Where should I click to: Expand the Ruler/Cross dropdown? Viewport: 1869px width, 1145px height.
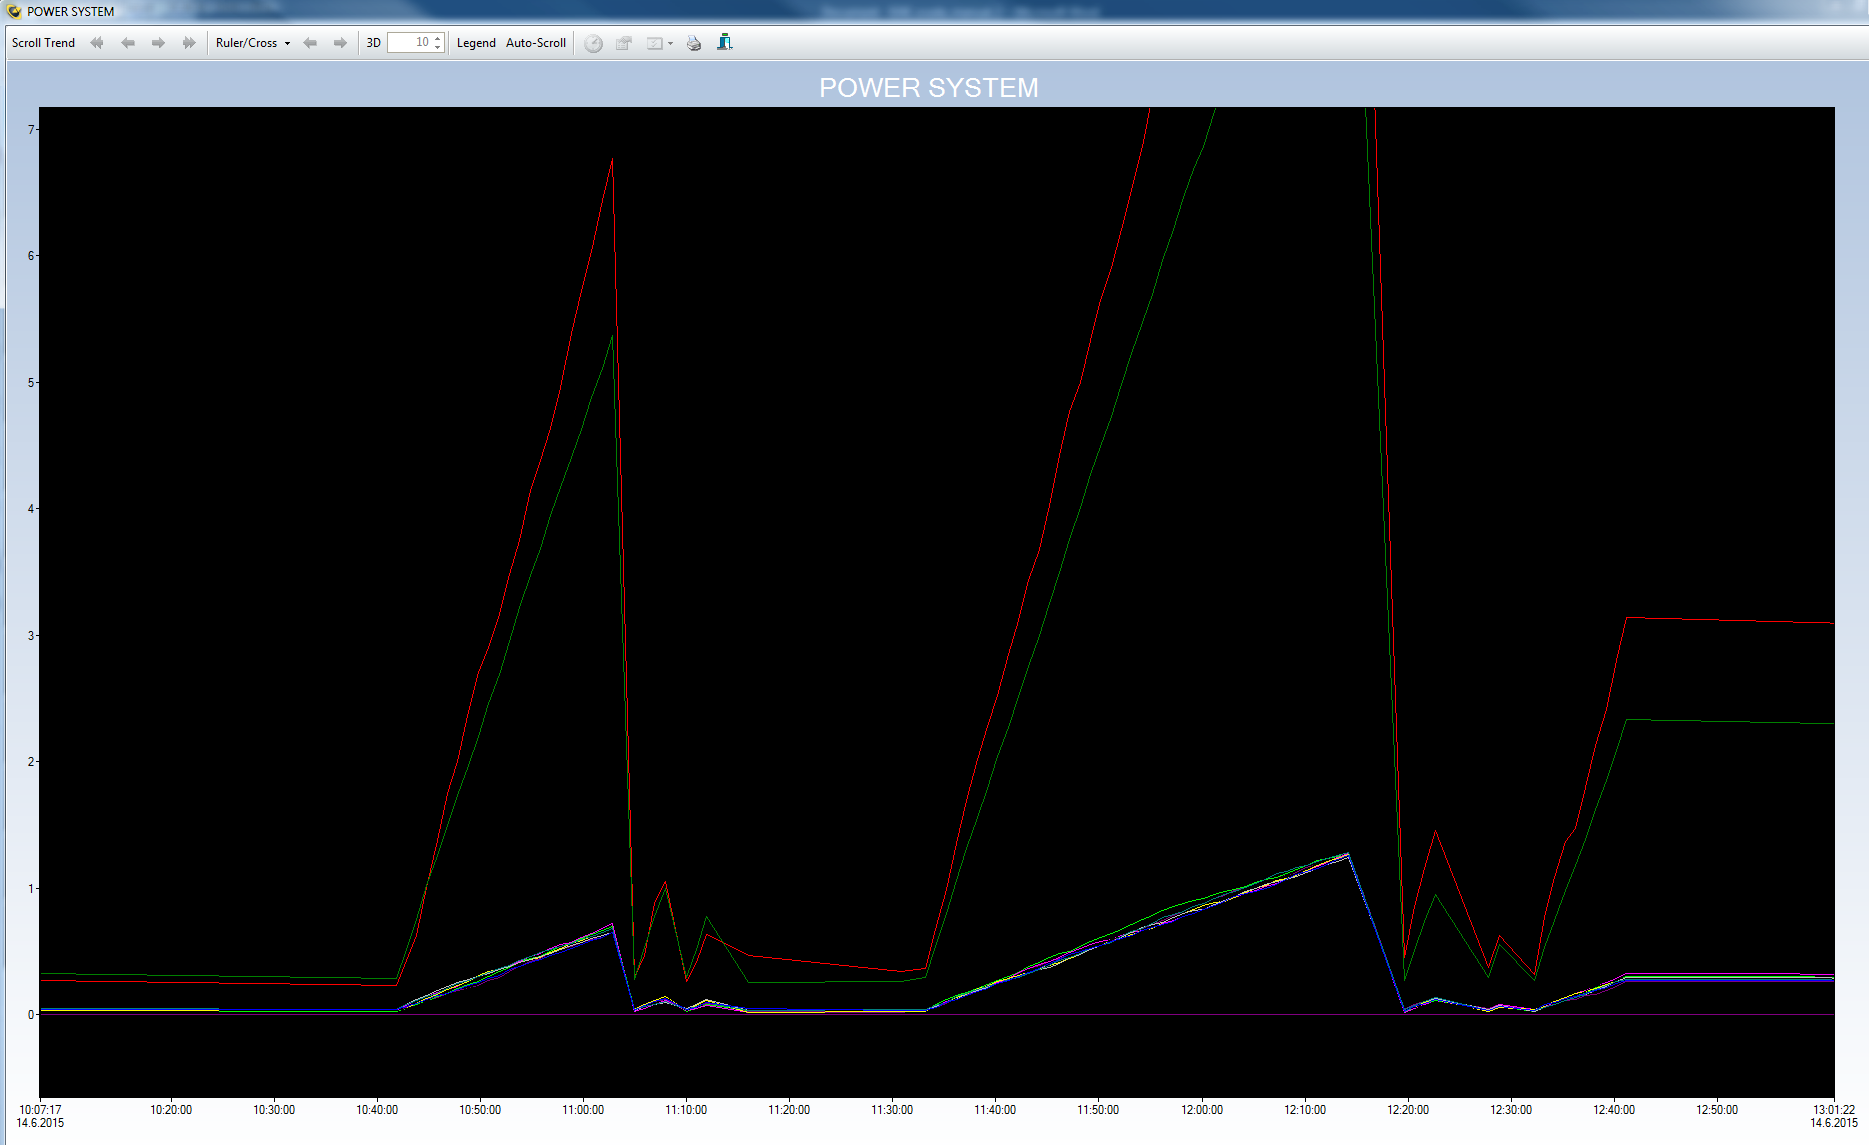[x=287, y=43]
